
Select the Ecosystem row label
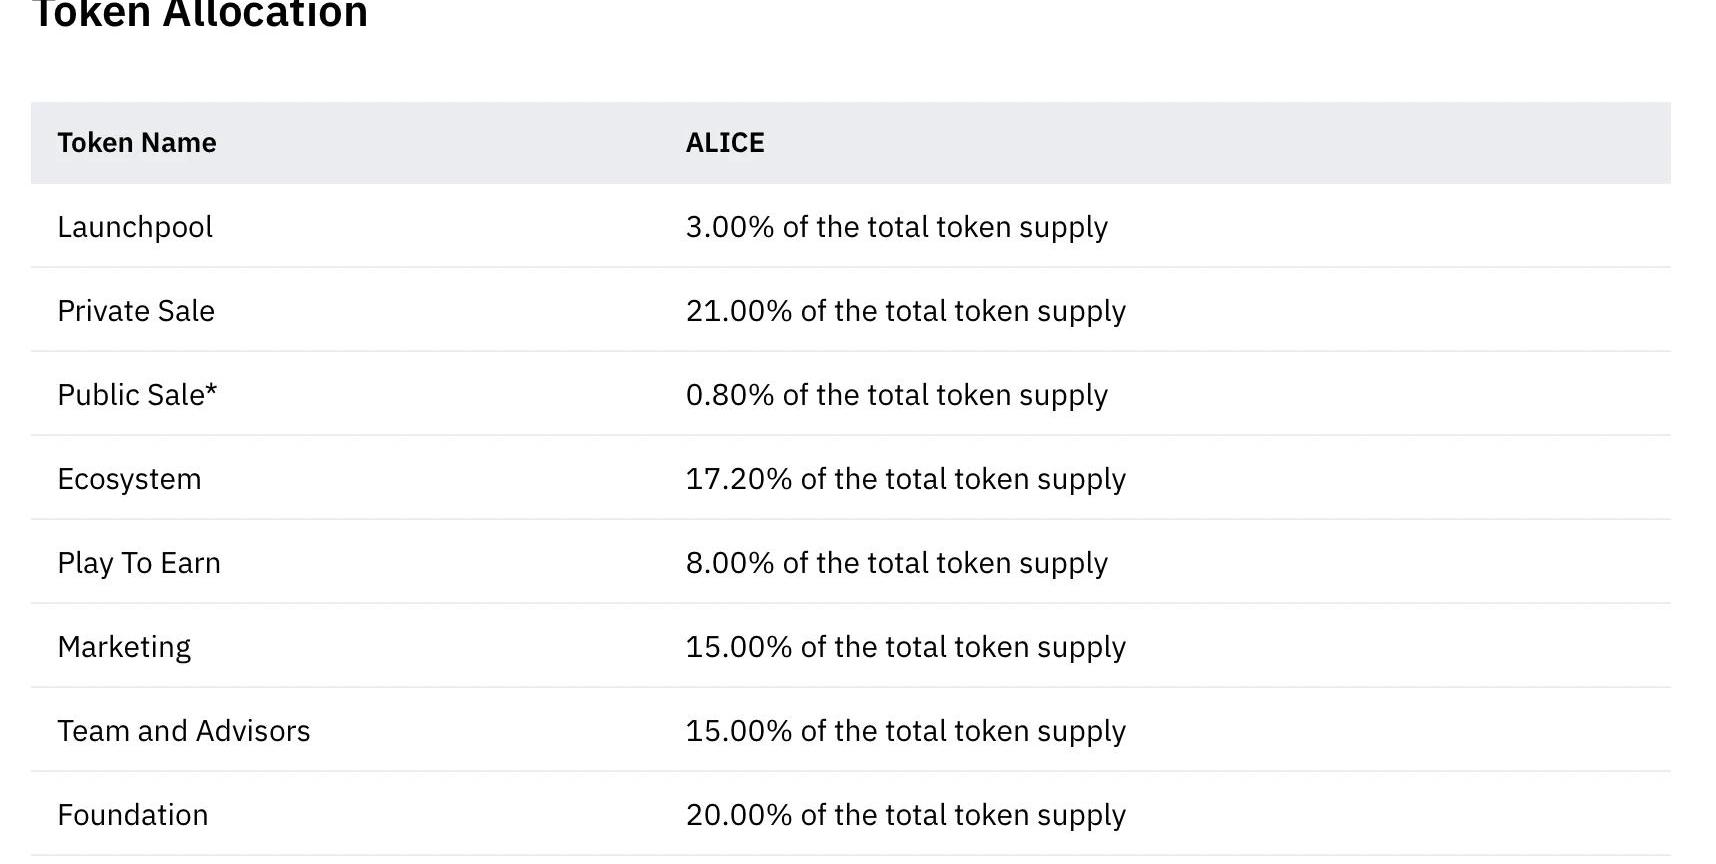(x=129, y=479)
